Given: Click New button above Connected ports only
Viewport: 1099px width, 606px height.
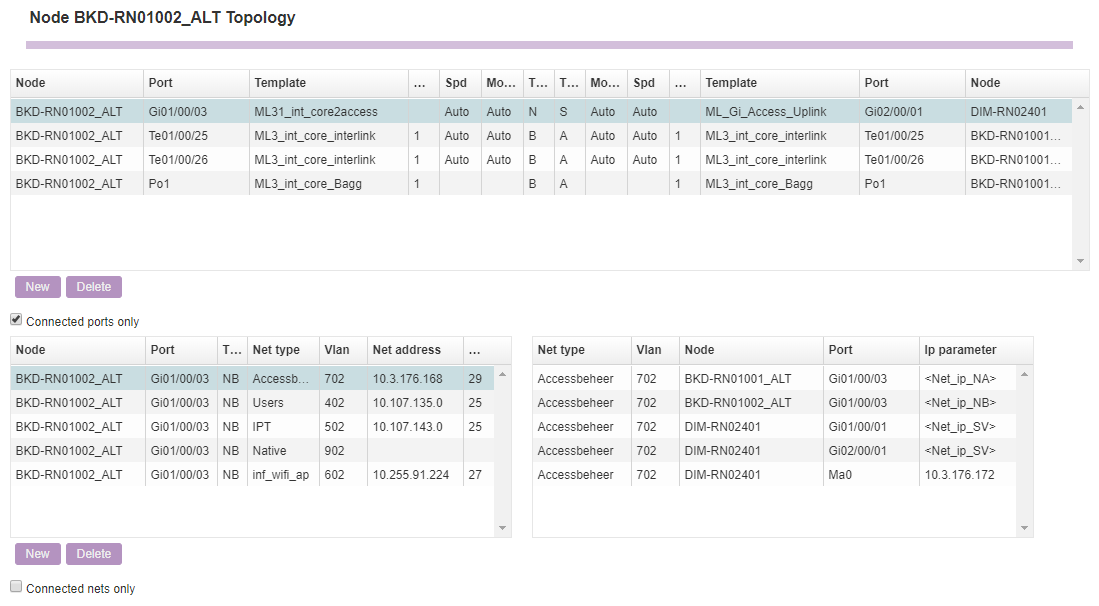Looking at the screenshot, I should click(37, 287).
